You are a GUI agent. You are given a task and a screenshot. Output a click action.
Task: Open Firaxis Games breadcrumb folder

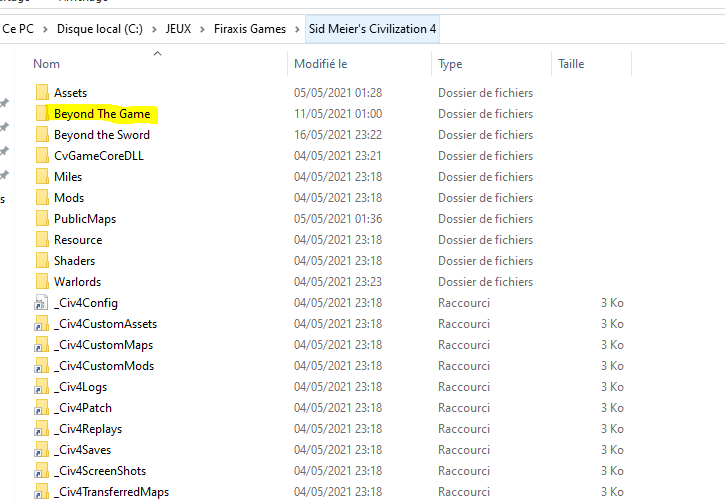[250, 29]
